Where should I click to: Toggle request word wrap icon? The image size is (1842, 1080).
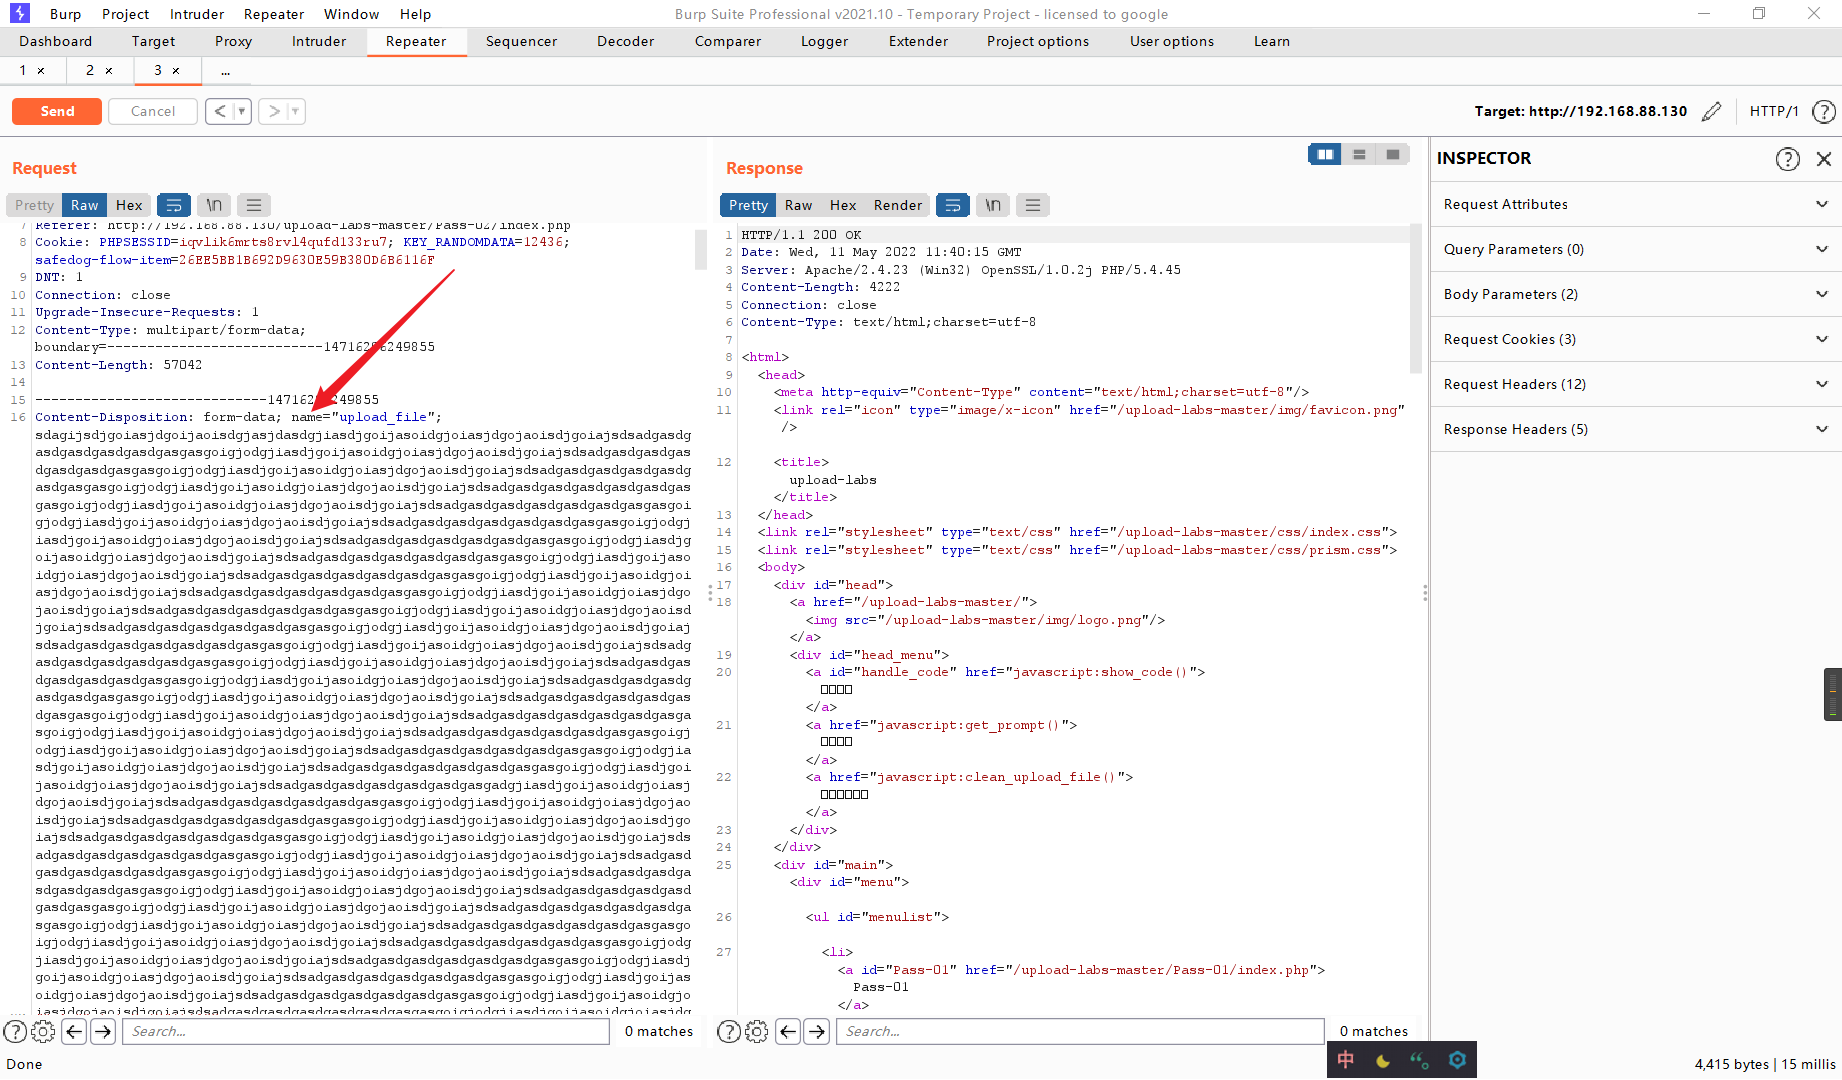pos(174,205)
